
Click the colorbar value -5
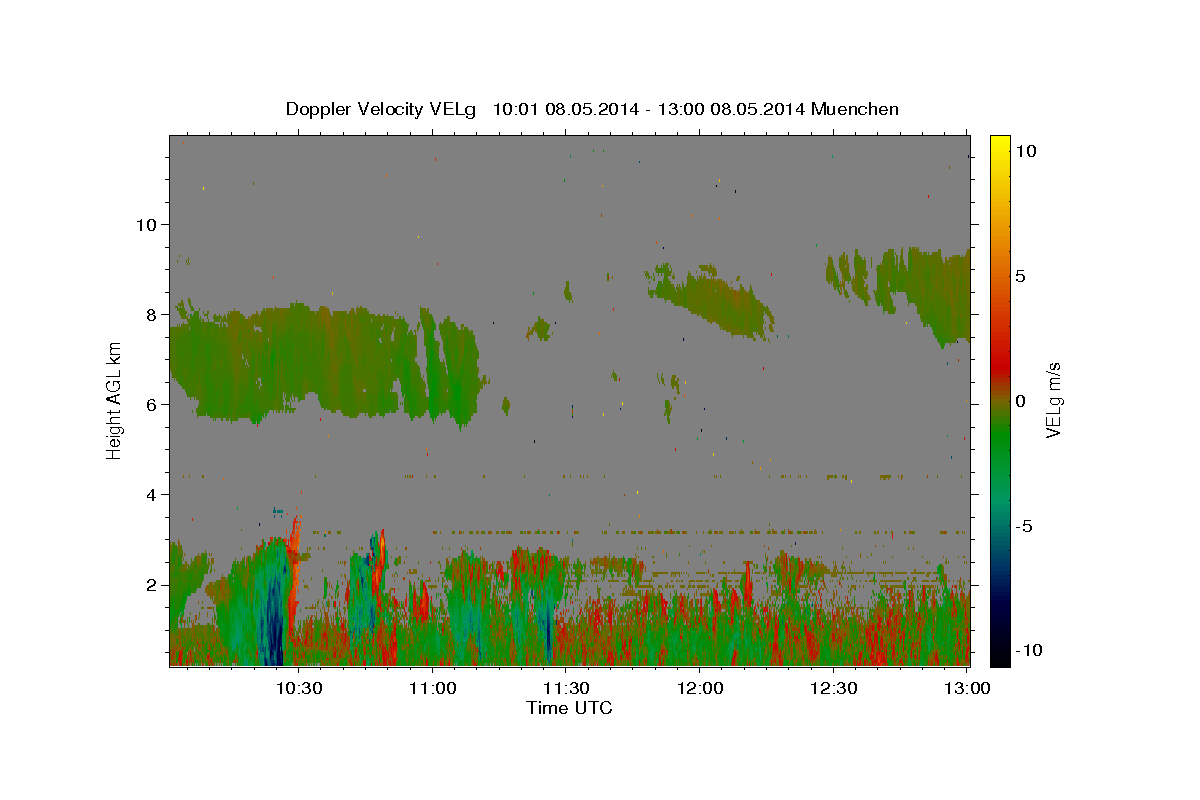pyautogui.click(x=1024, y=526)
